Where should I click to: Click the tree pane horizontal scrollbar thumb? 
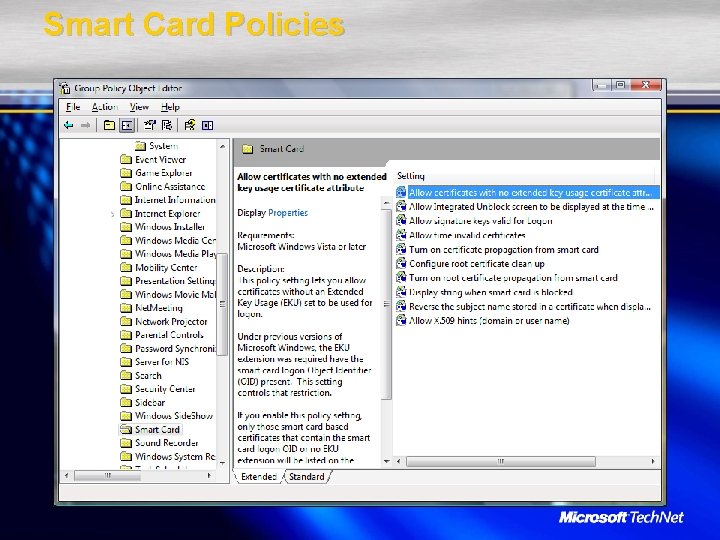coord(107,476)
